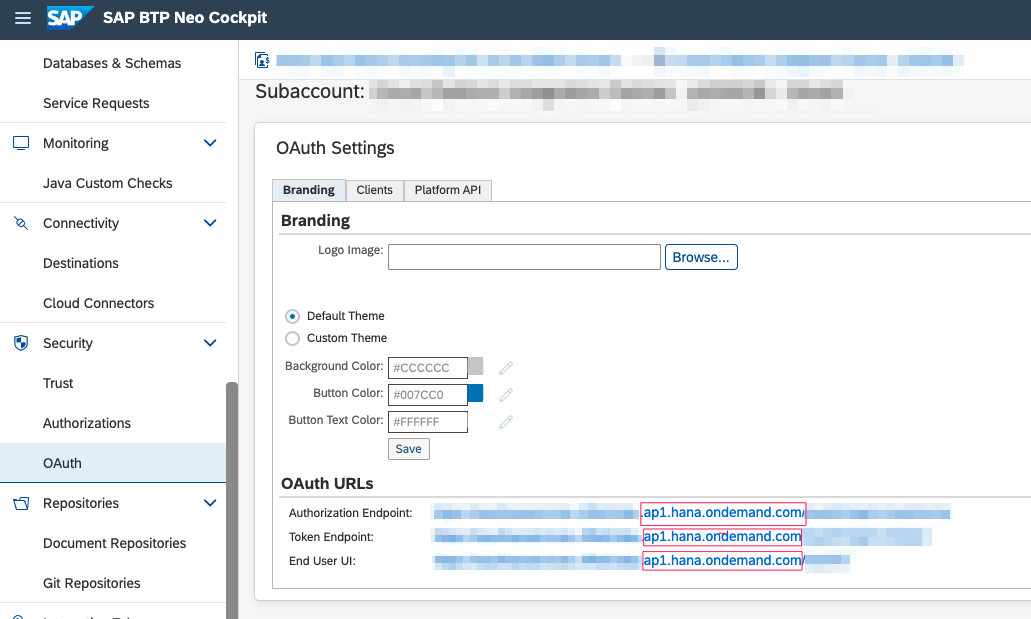Image resolution: width=1031 pixels, height=619 pixels.
Task: Save the branding settings
Action: point(408,448)
